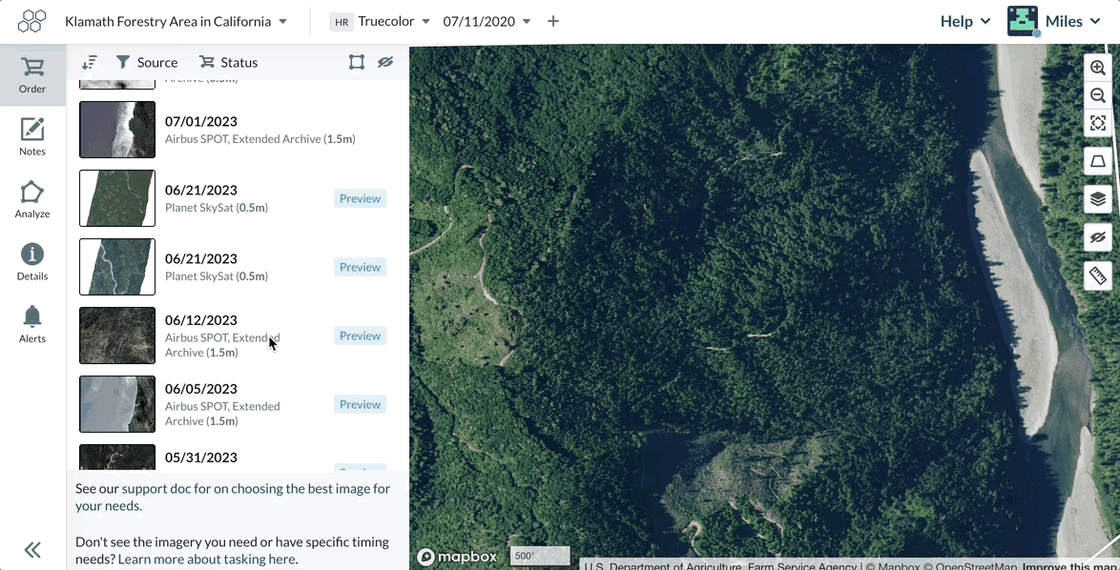Open the Alerts bell panel
1120x570 pixels.
click(32, 324)
